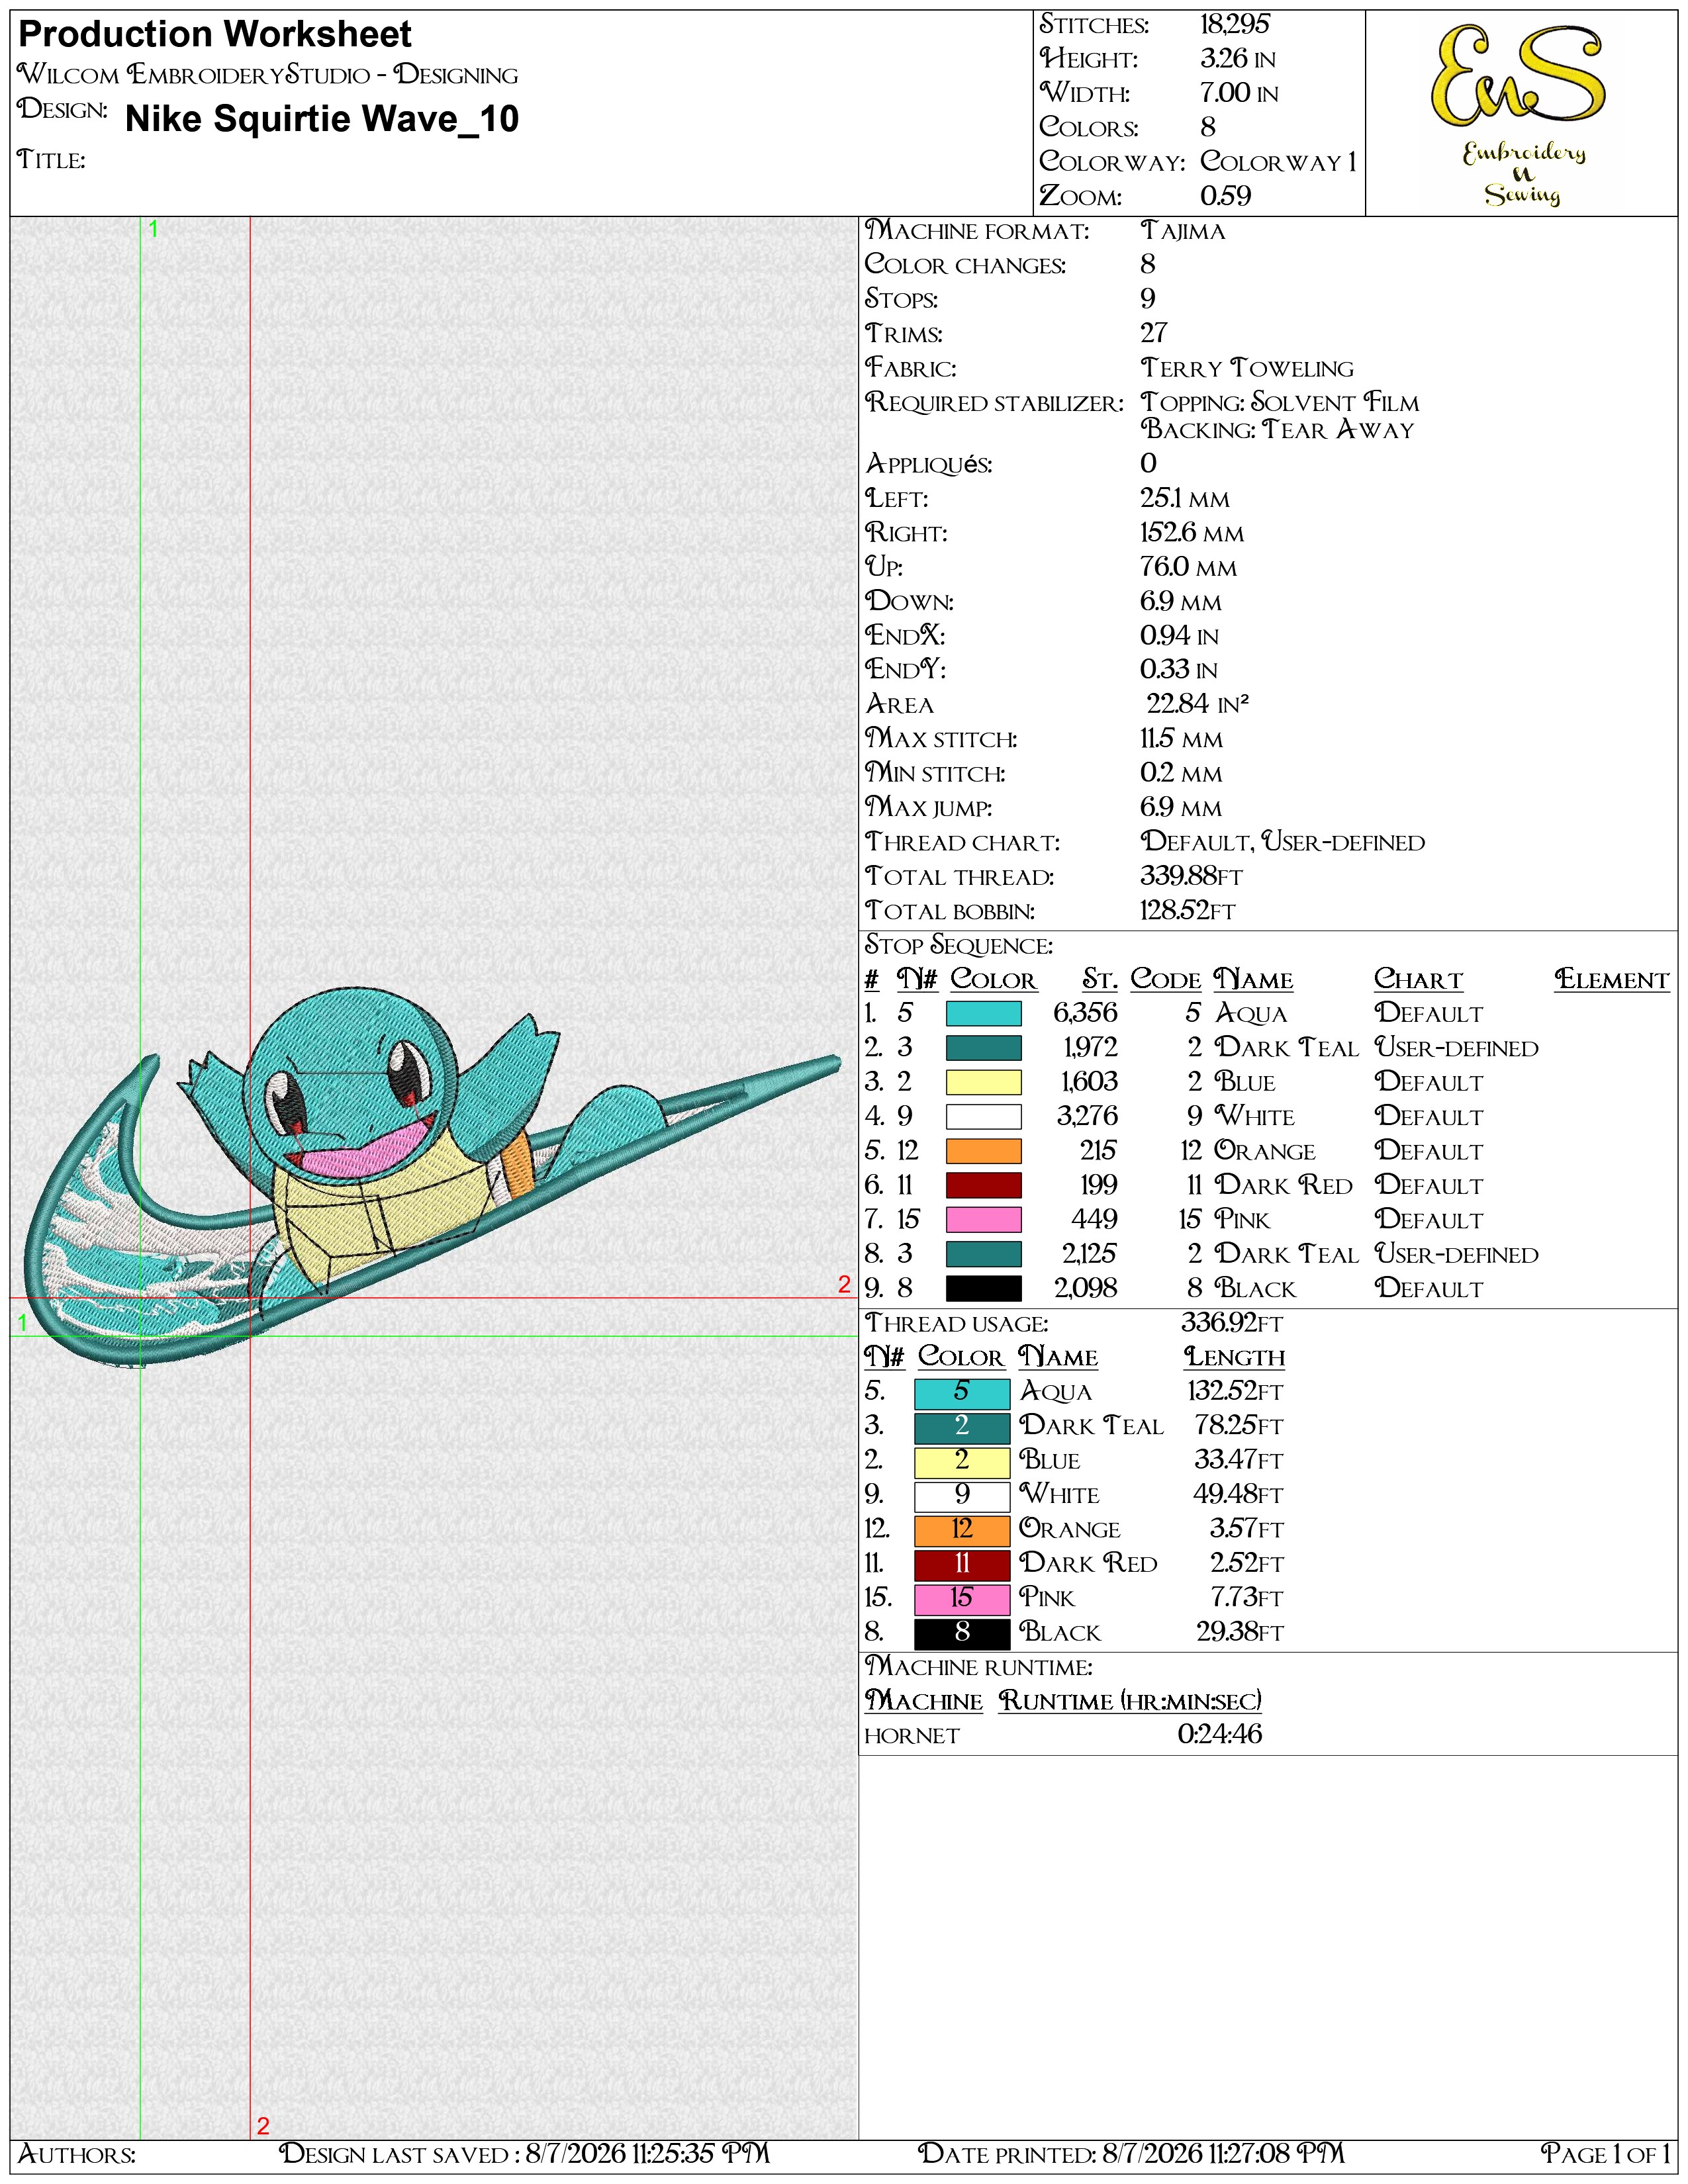Click the Aqua thread length "132.52ft"

[1236, 1392]
